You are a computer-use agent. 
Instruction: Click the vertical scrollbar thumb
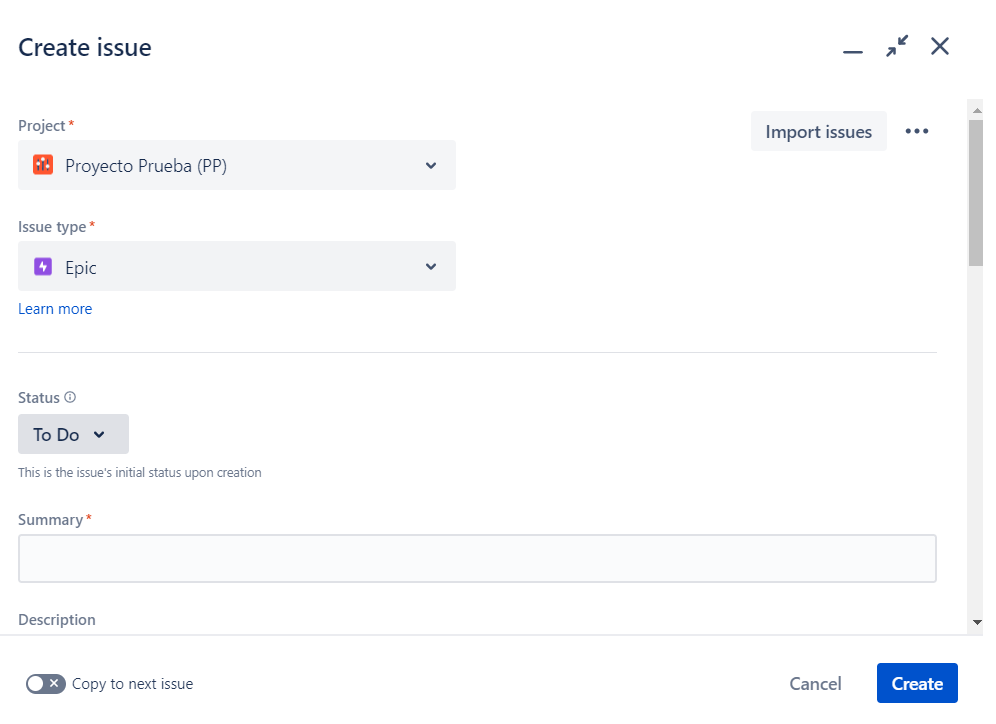coord(975,190)
